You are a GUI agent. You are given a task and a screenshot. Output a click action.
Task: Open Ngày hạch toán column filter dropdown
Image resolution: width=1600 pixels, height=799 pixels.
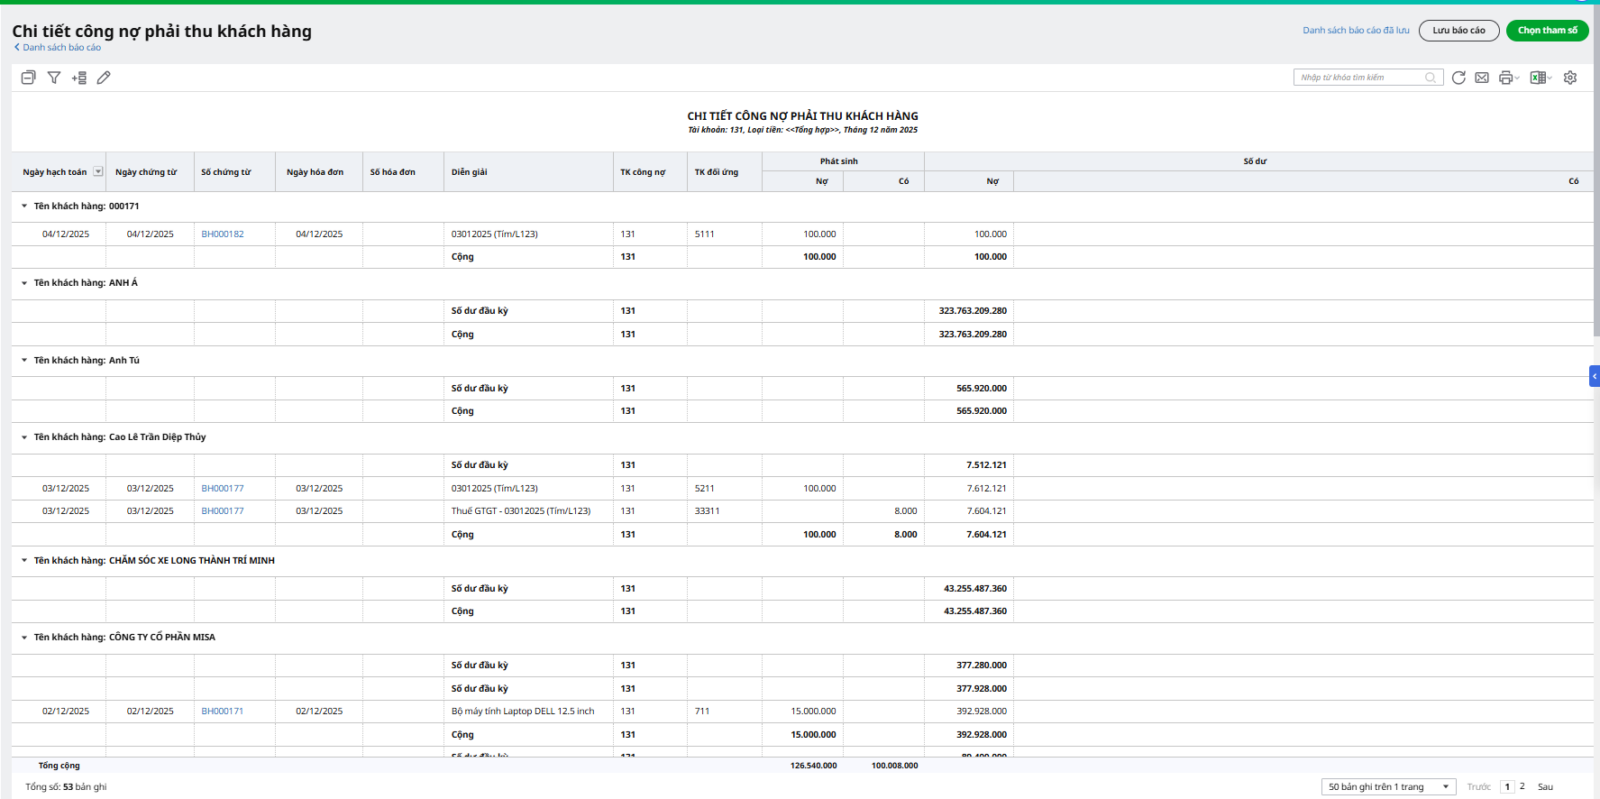tap(98, 172)
